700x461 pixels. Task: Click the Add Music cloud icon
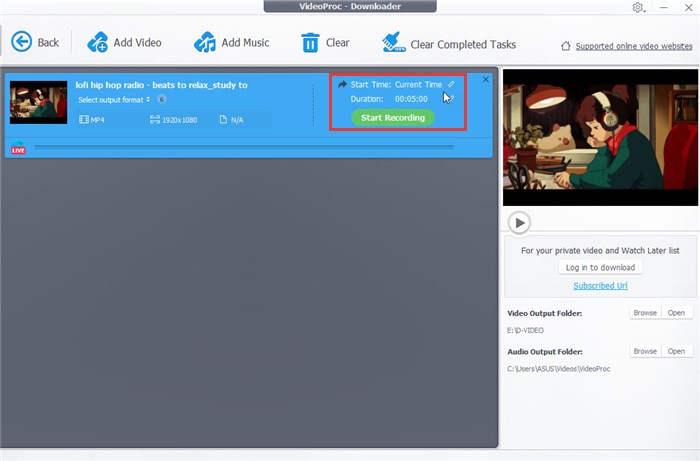[x=205, y=42]
